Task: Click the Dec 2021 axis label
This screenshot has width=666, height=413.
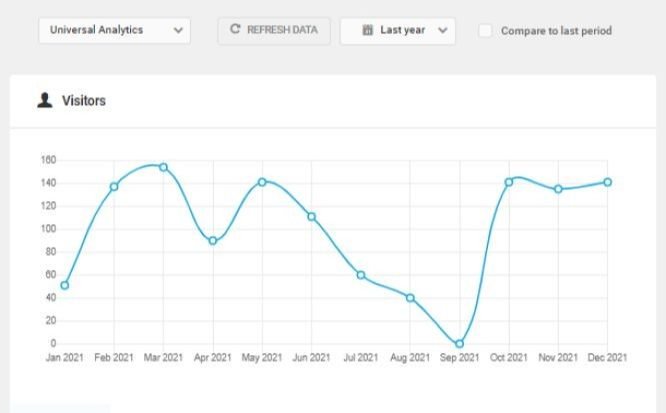Action: pyautogui.click(x=607, y=357)
